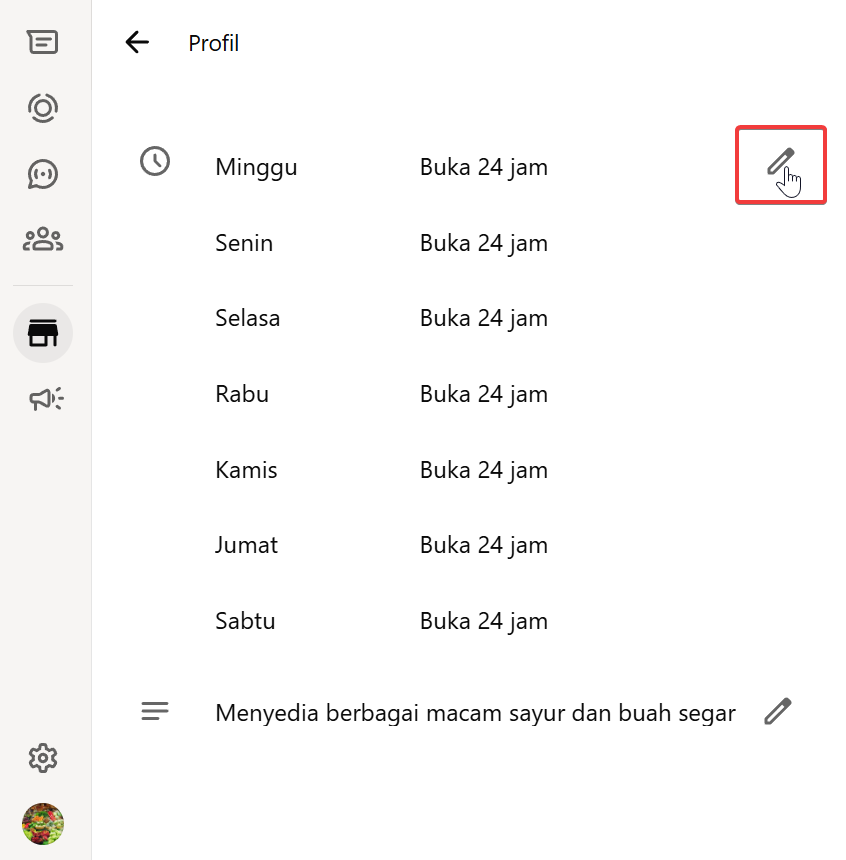The image size is (846, 860).
Task: Click the Sabtu 'Buka 24 jam' text
Action: pyautogui.click(x=484, y=621)
